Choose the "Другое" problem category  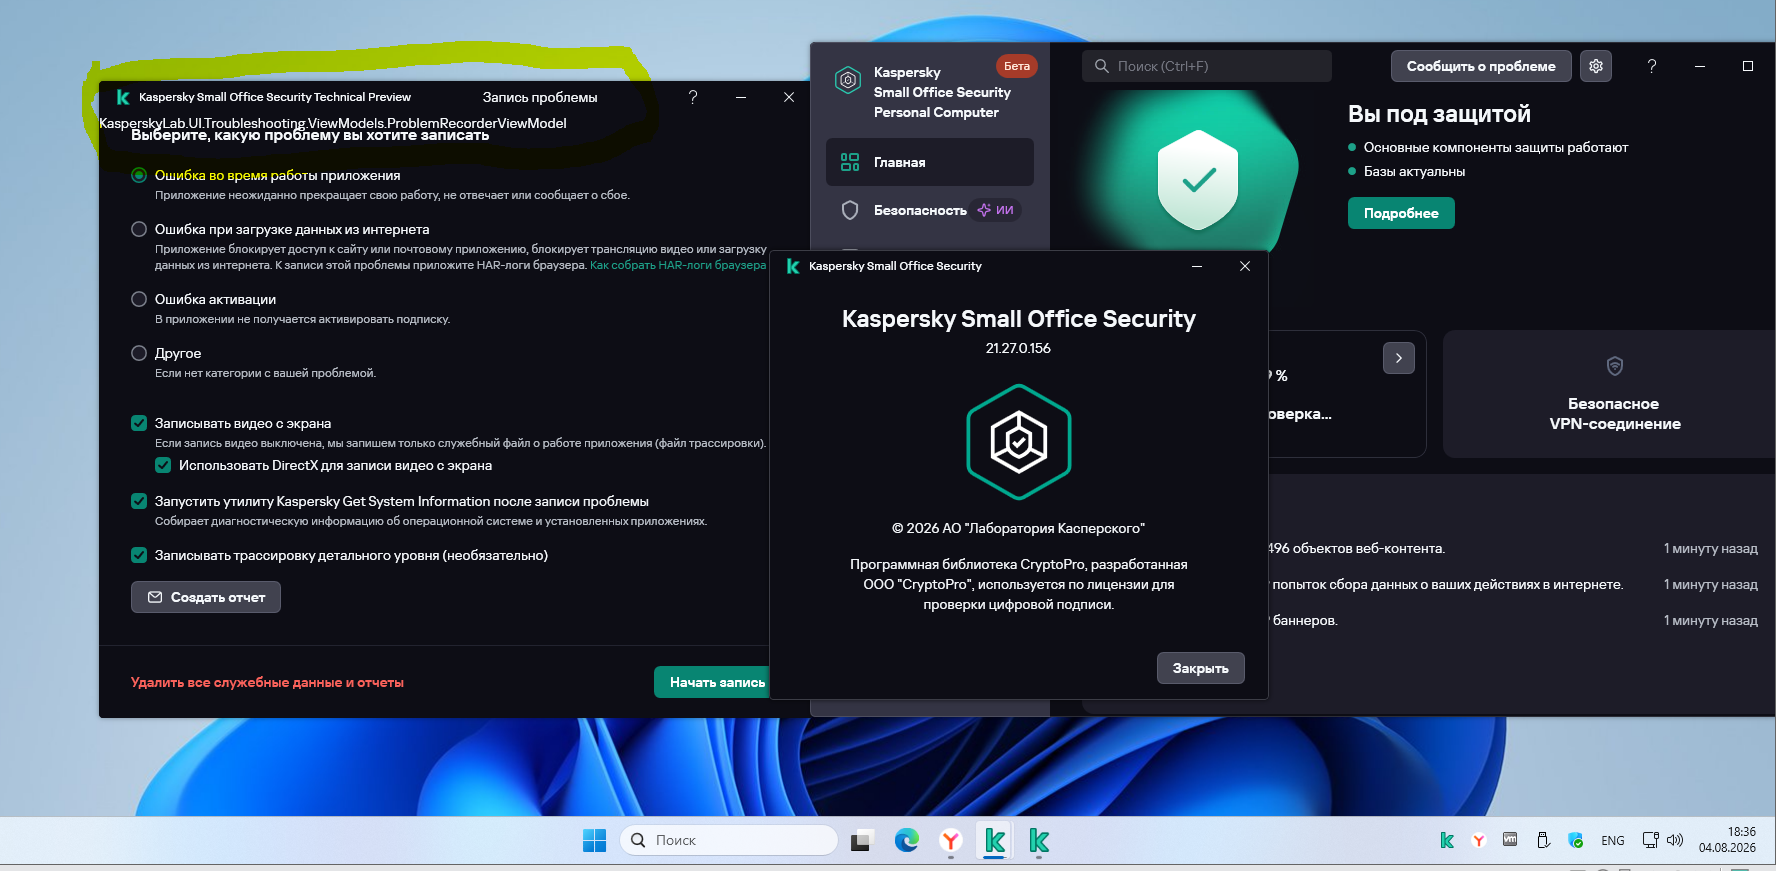(x=139, y=353)
